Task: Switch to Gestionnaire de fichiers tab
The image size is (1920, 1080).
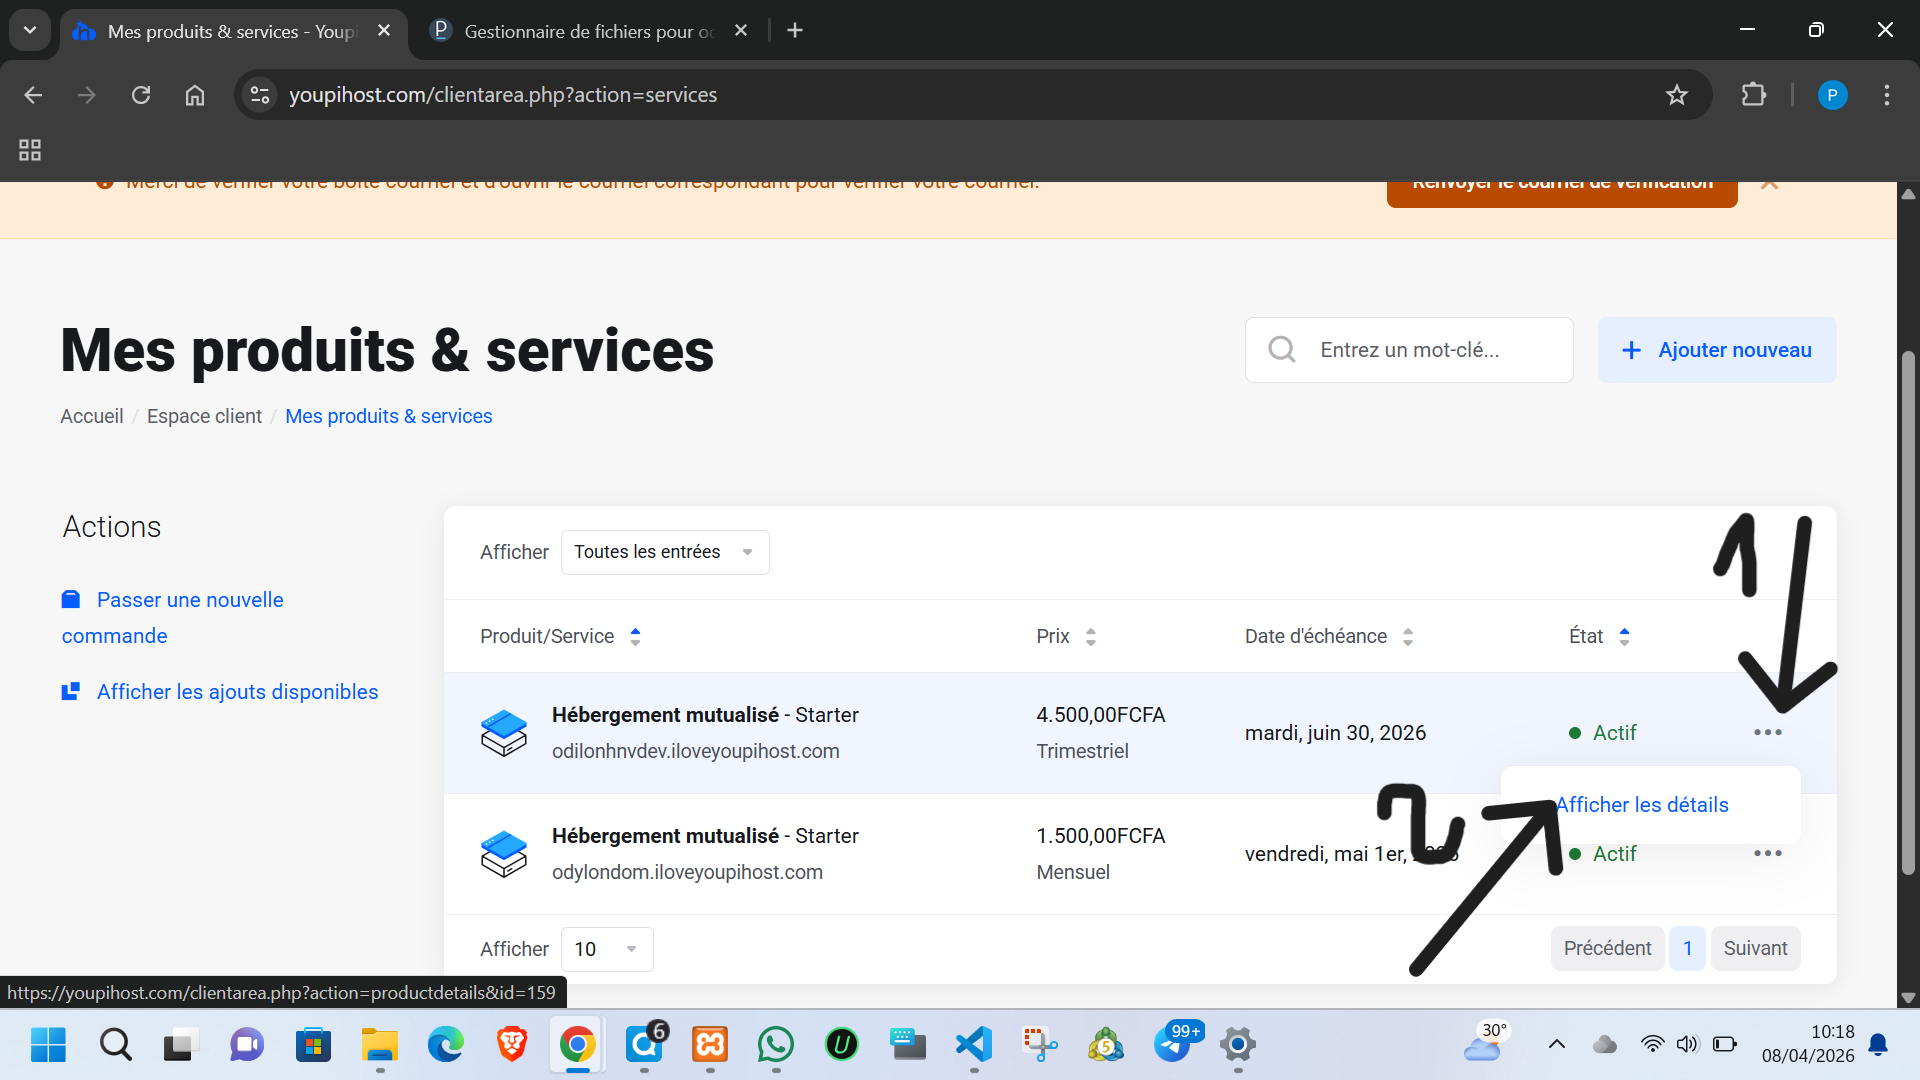Action: coord(588,31)
